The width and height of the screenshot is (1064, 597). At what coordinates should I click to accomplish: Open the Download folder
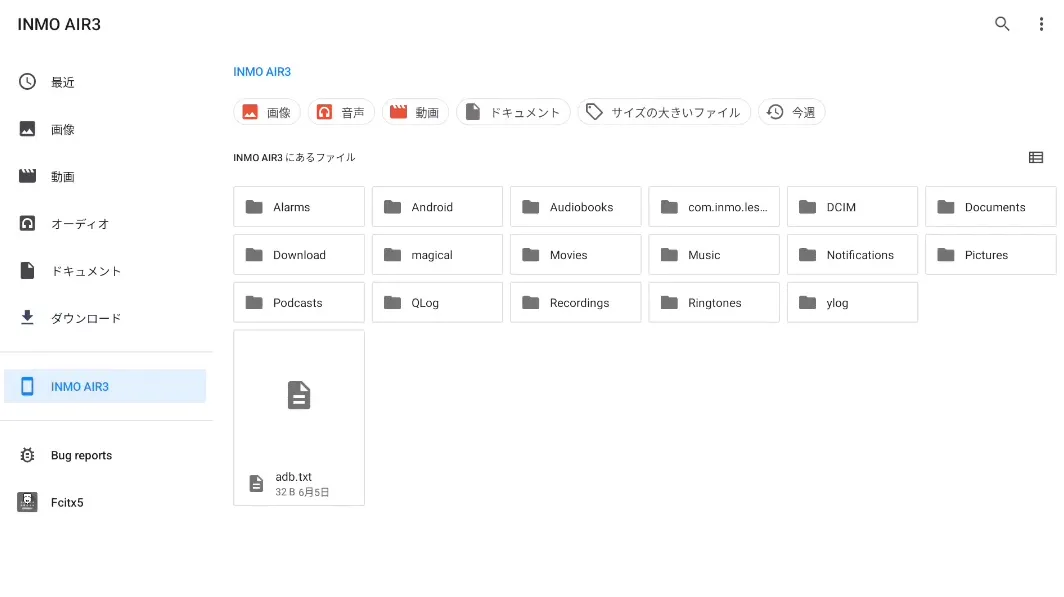299,255
